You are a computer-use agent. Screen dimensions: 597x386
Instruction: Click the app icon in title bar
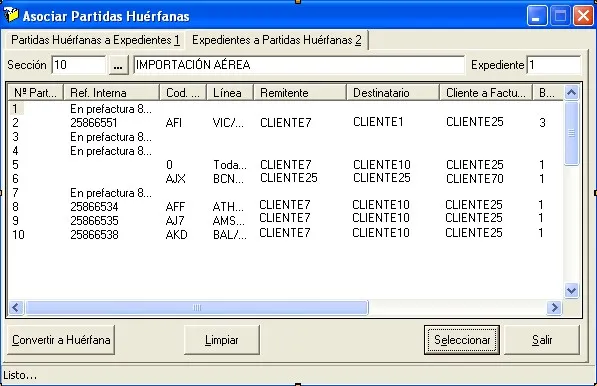11,16
